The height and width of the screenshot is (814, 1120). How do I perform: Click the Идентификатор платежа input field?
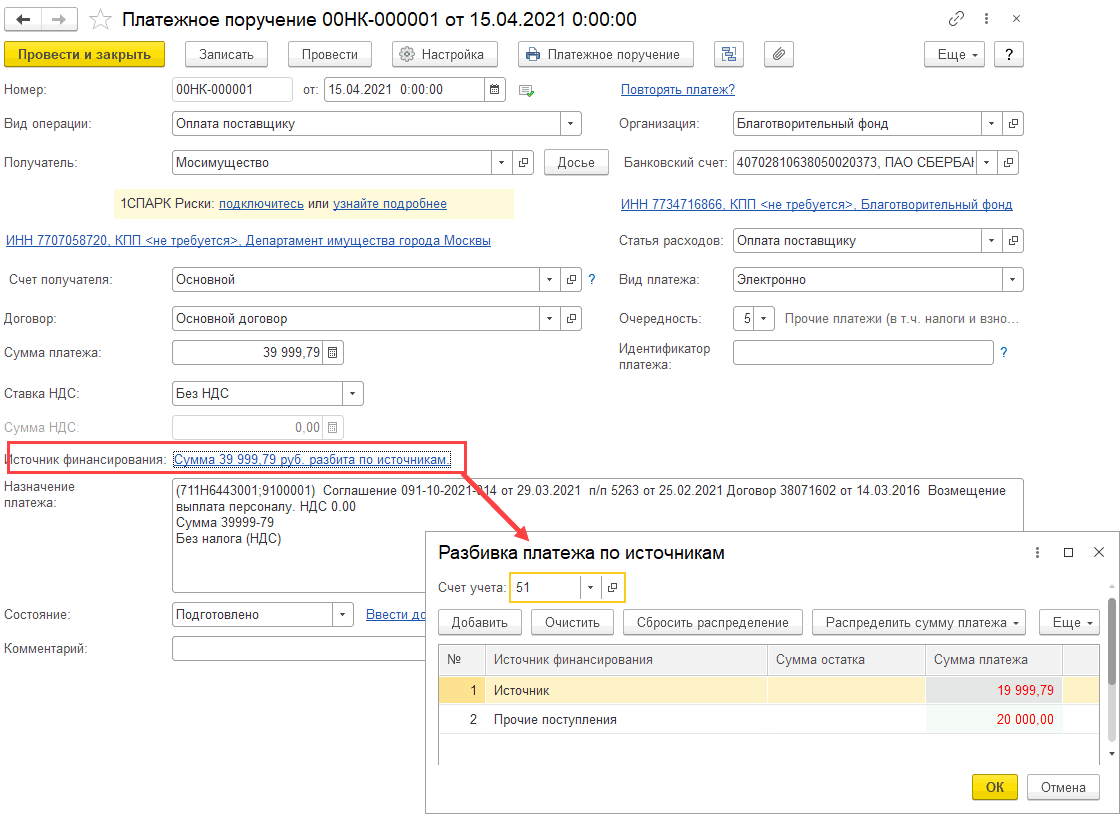click(862, 353)
